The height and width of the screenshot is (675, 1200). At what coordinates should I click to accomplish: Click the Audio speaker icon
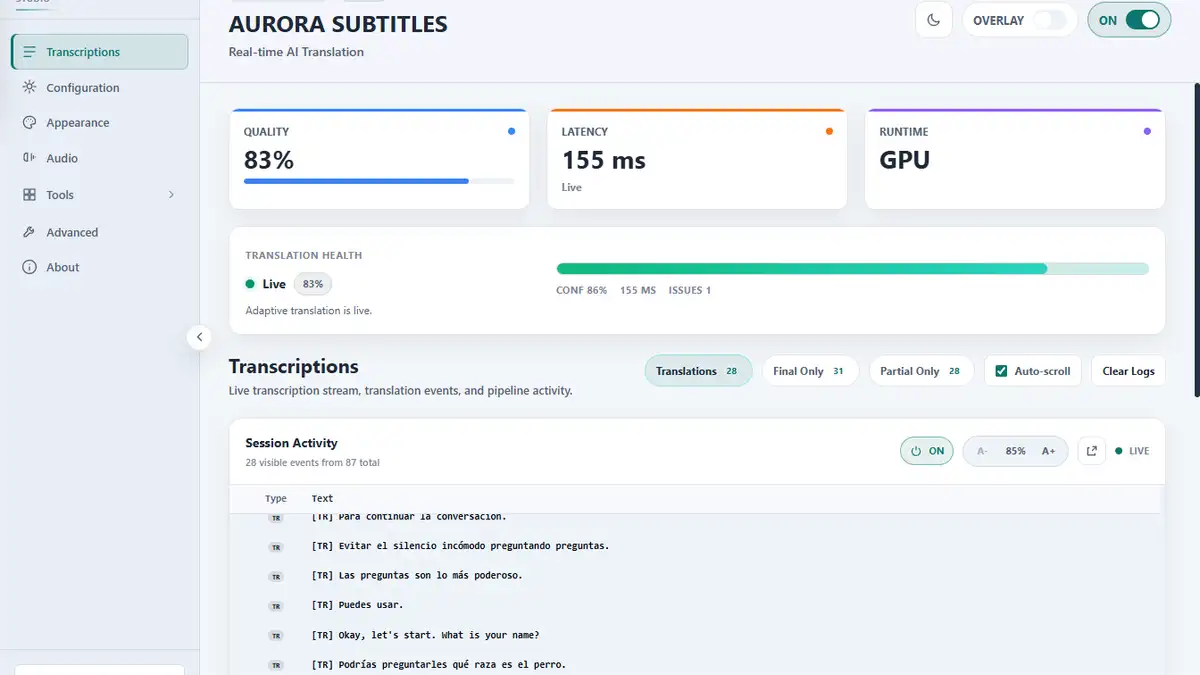click(x=30, y=158)
